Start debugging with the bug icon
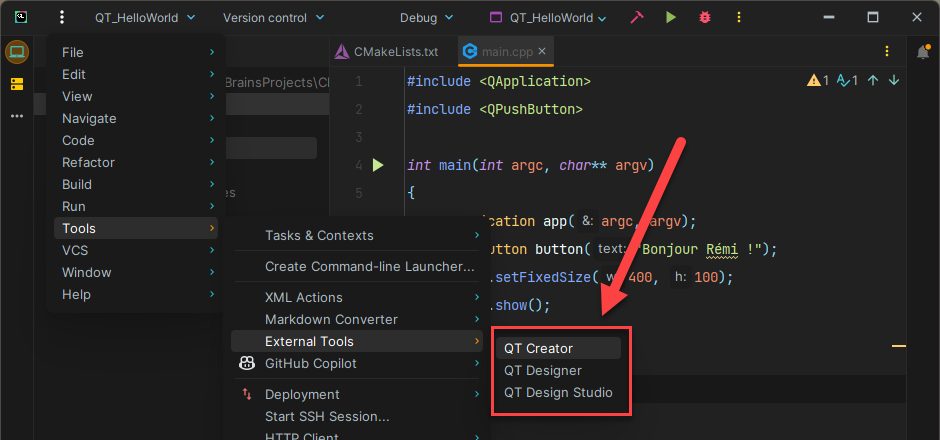940x440 pixels. [705, 17]
